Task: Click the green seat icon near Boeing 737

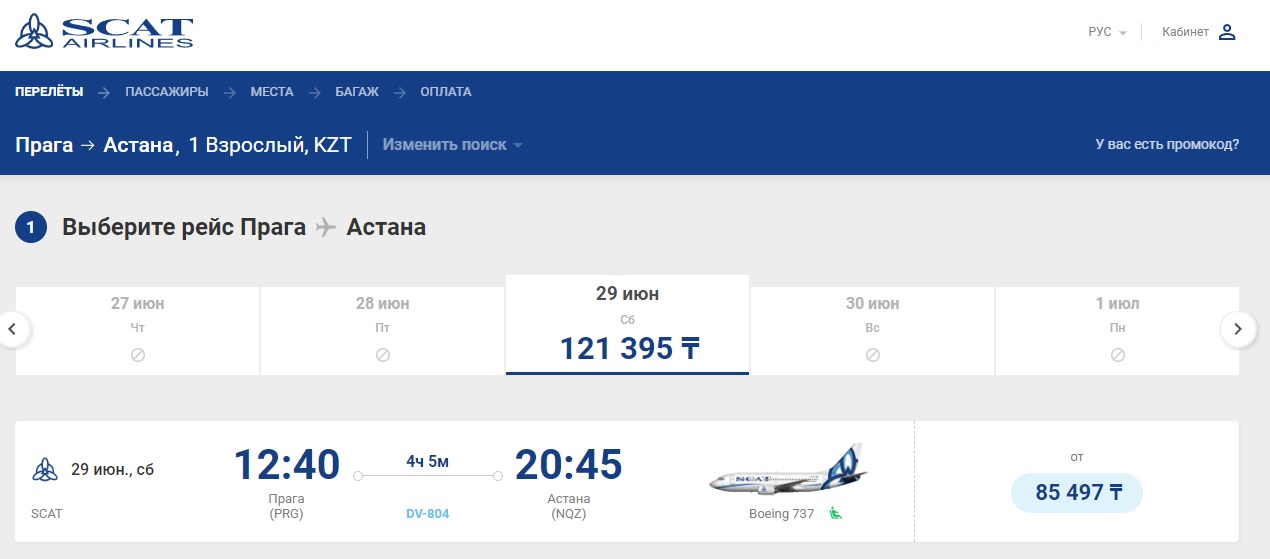Action: point(836,514)
